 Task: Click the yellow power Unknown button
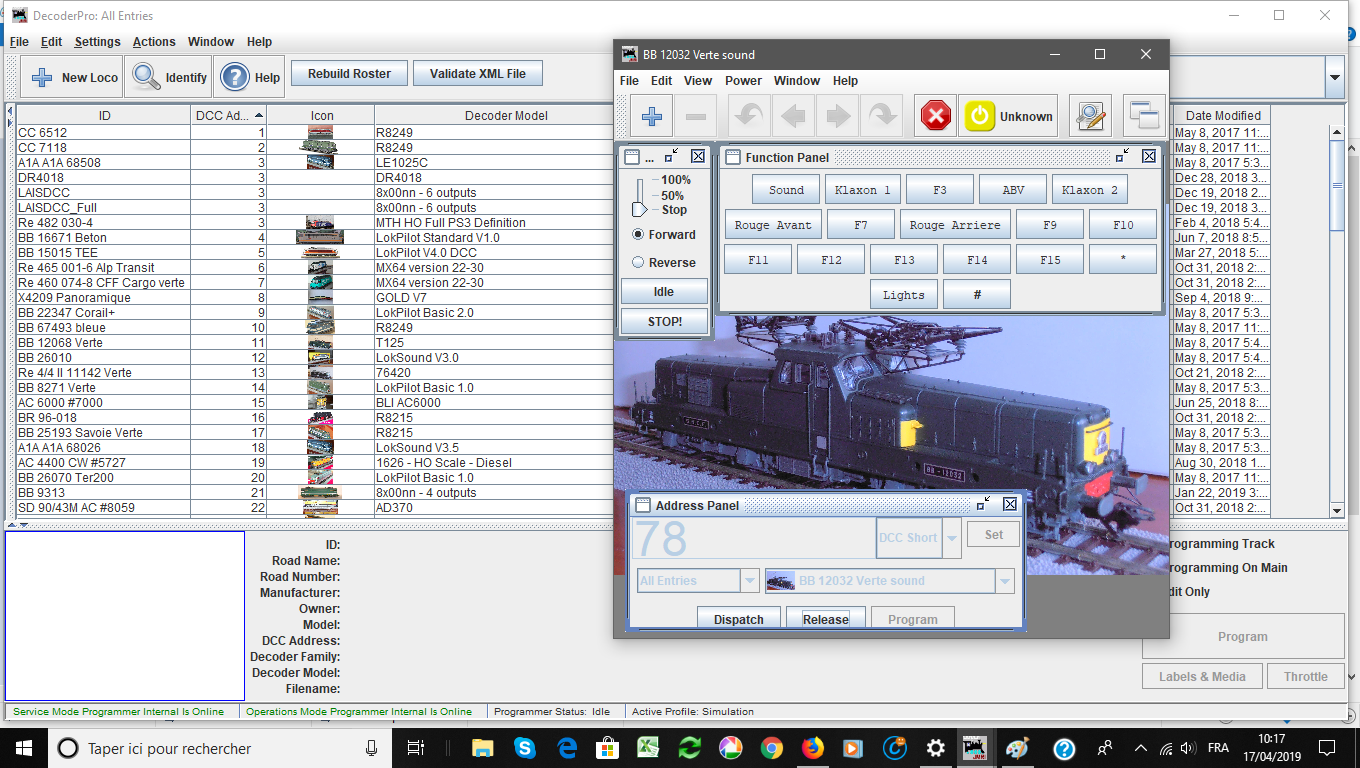coord(1008,116)
